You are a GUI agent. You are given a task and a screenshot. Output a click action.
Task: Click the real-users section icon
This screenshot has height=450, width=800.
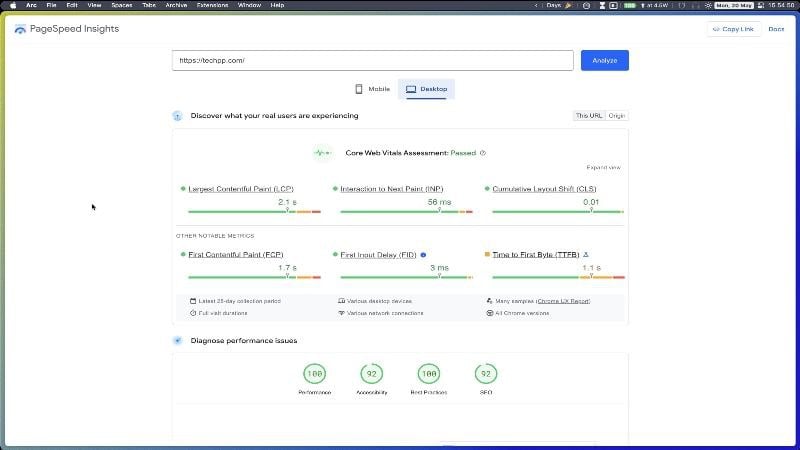coord(177,116)
